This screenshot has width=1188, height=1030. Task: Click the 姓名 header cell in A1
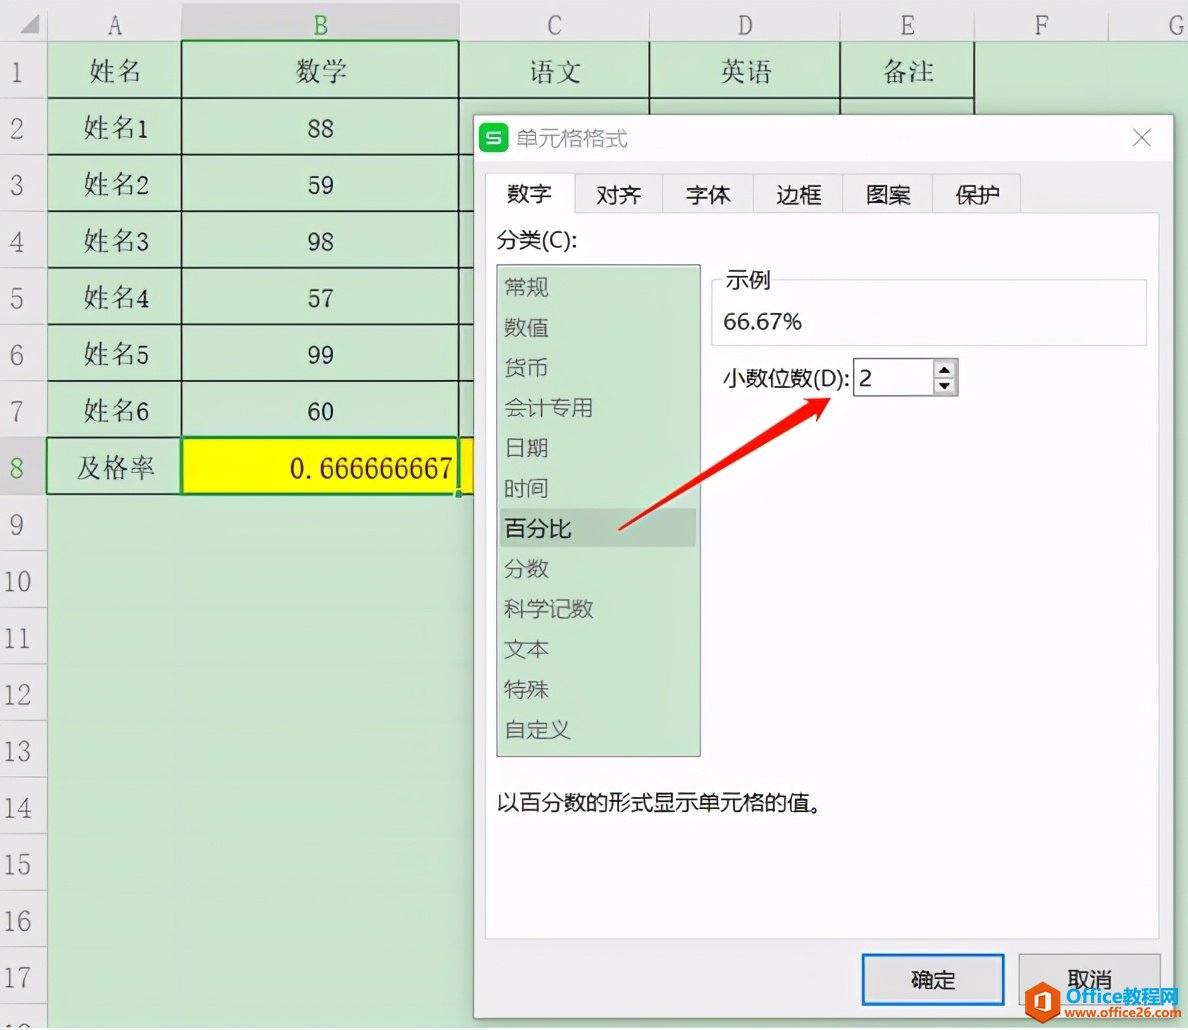(114, 70)
